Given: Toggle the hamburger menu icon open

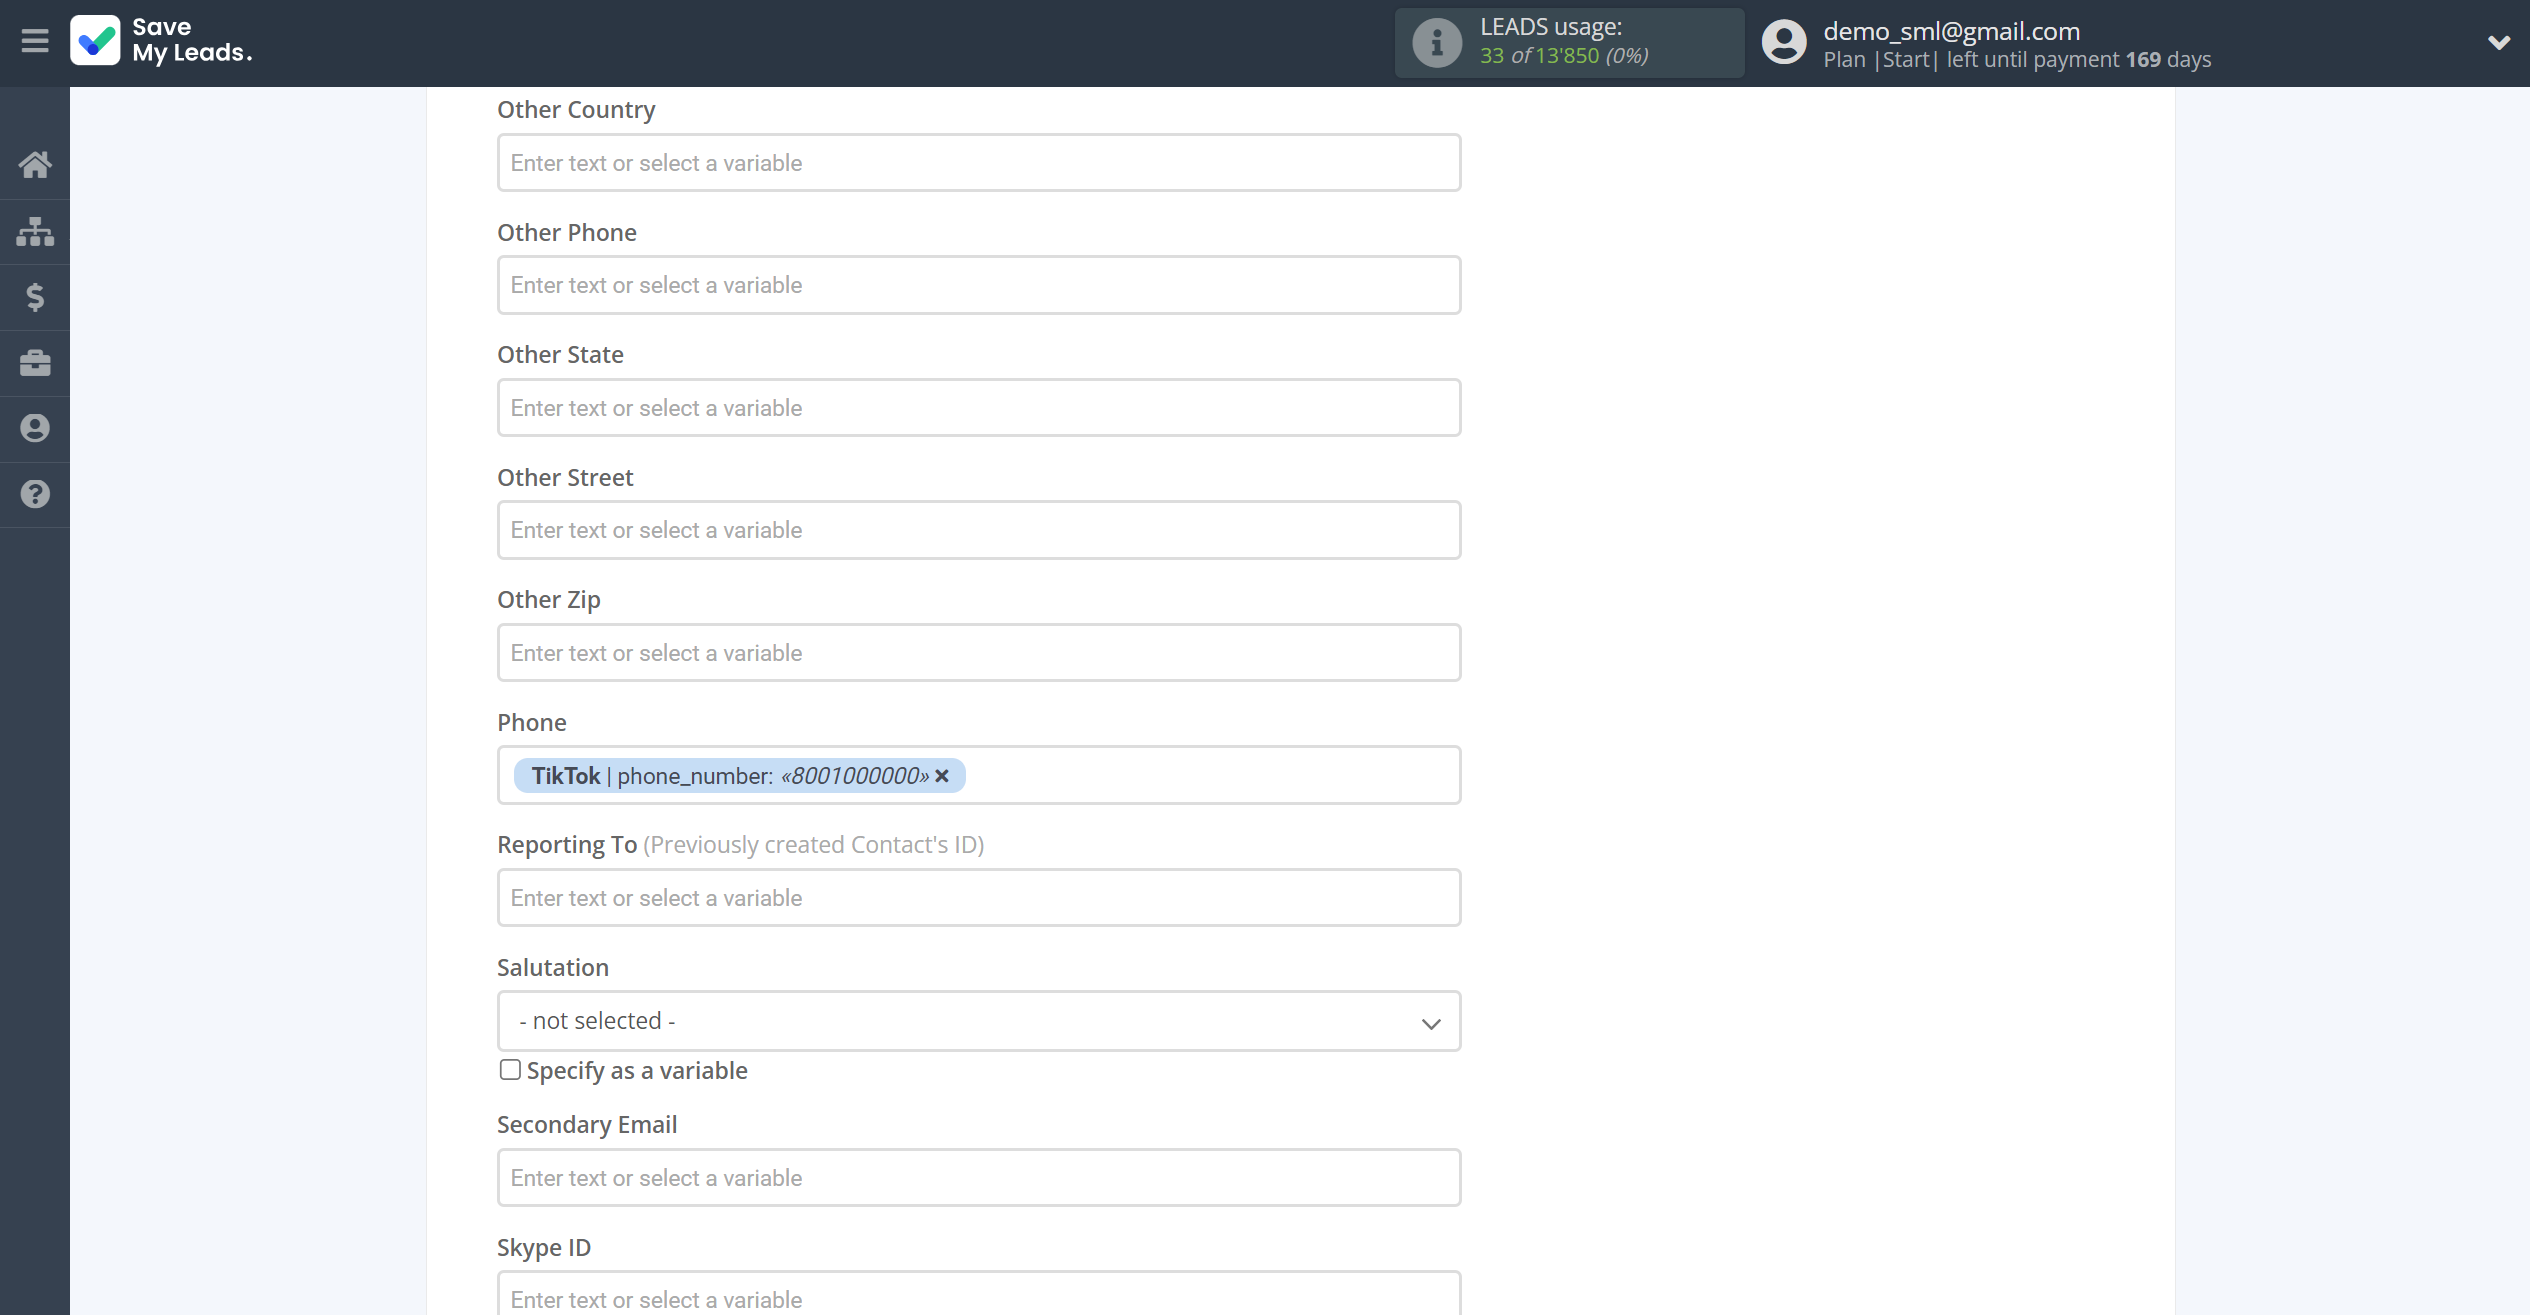Looking at the screenshot, I should click(x=35, y=40).
